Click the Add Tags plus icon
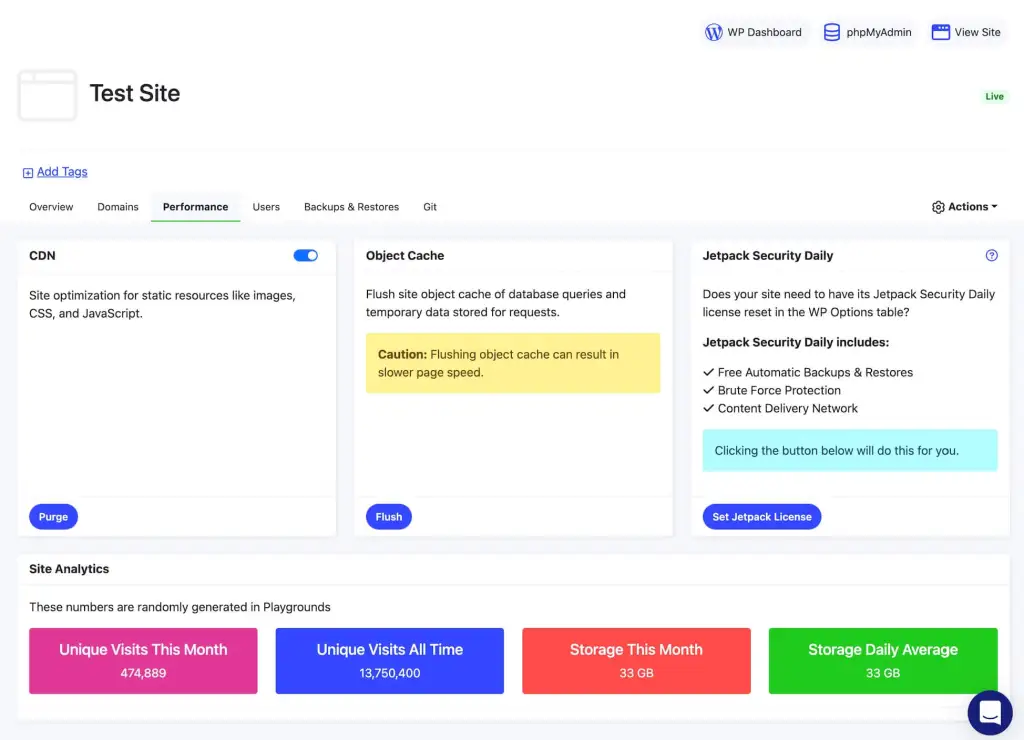Image resolution: width=1024 pixels, height=740 pixels. 27,172
